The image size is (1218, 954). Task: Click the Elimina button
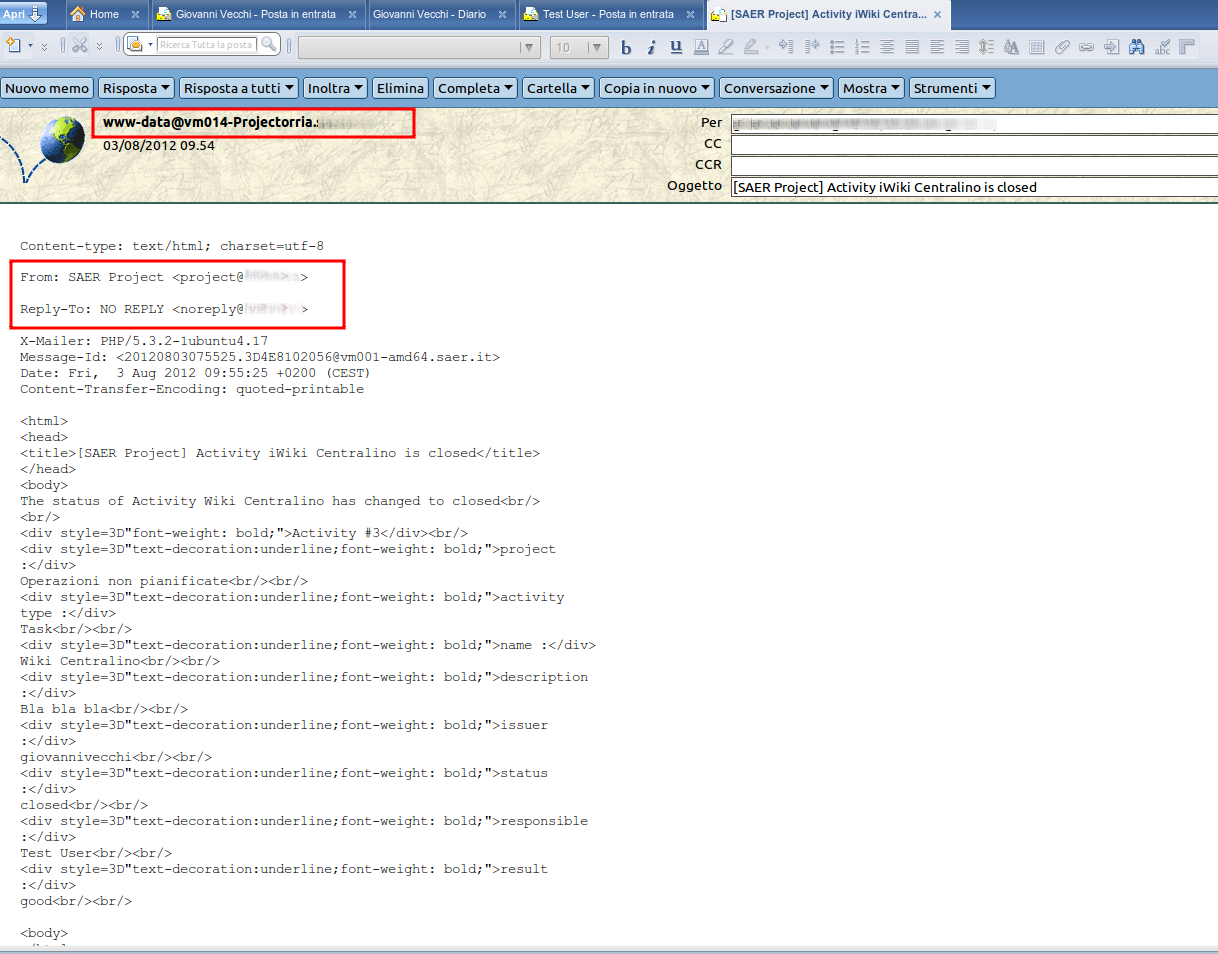(x=400, y=88)
